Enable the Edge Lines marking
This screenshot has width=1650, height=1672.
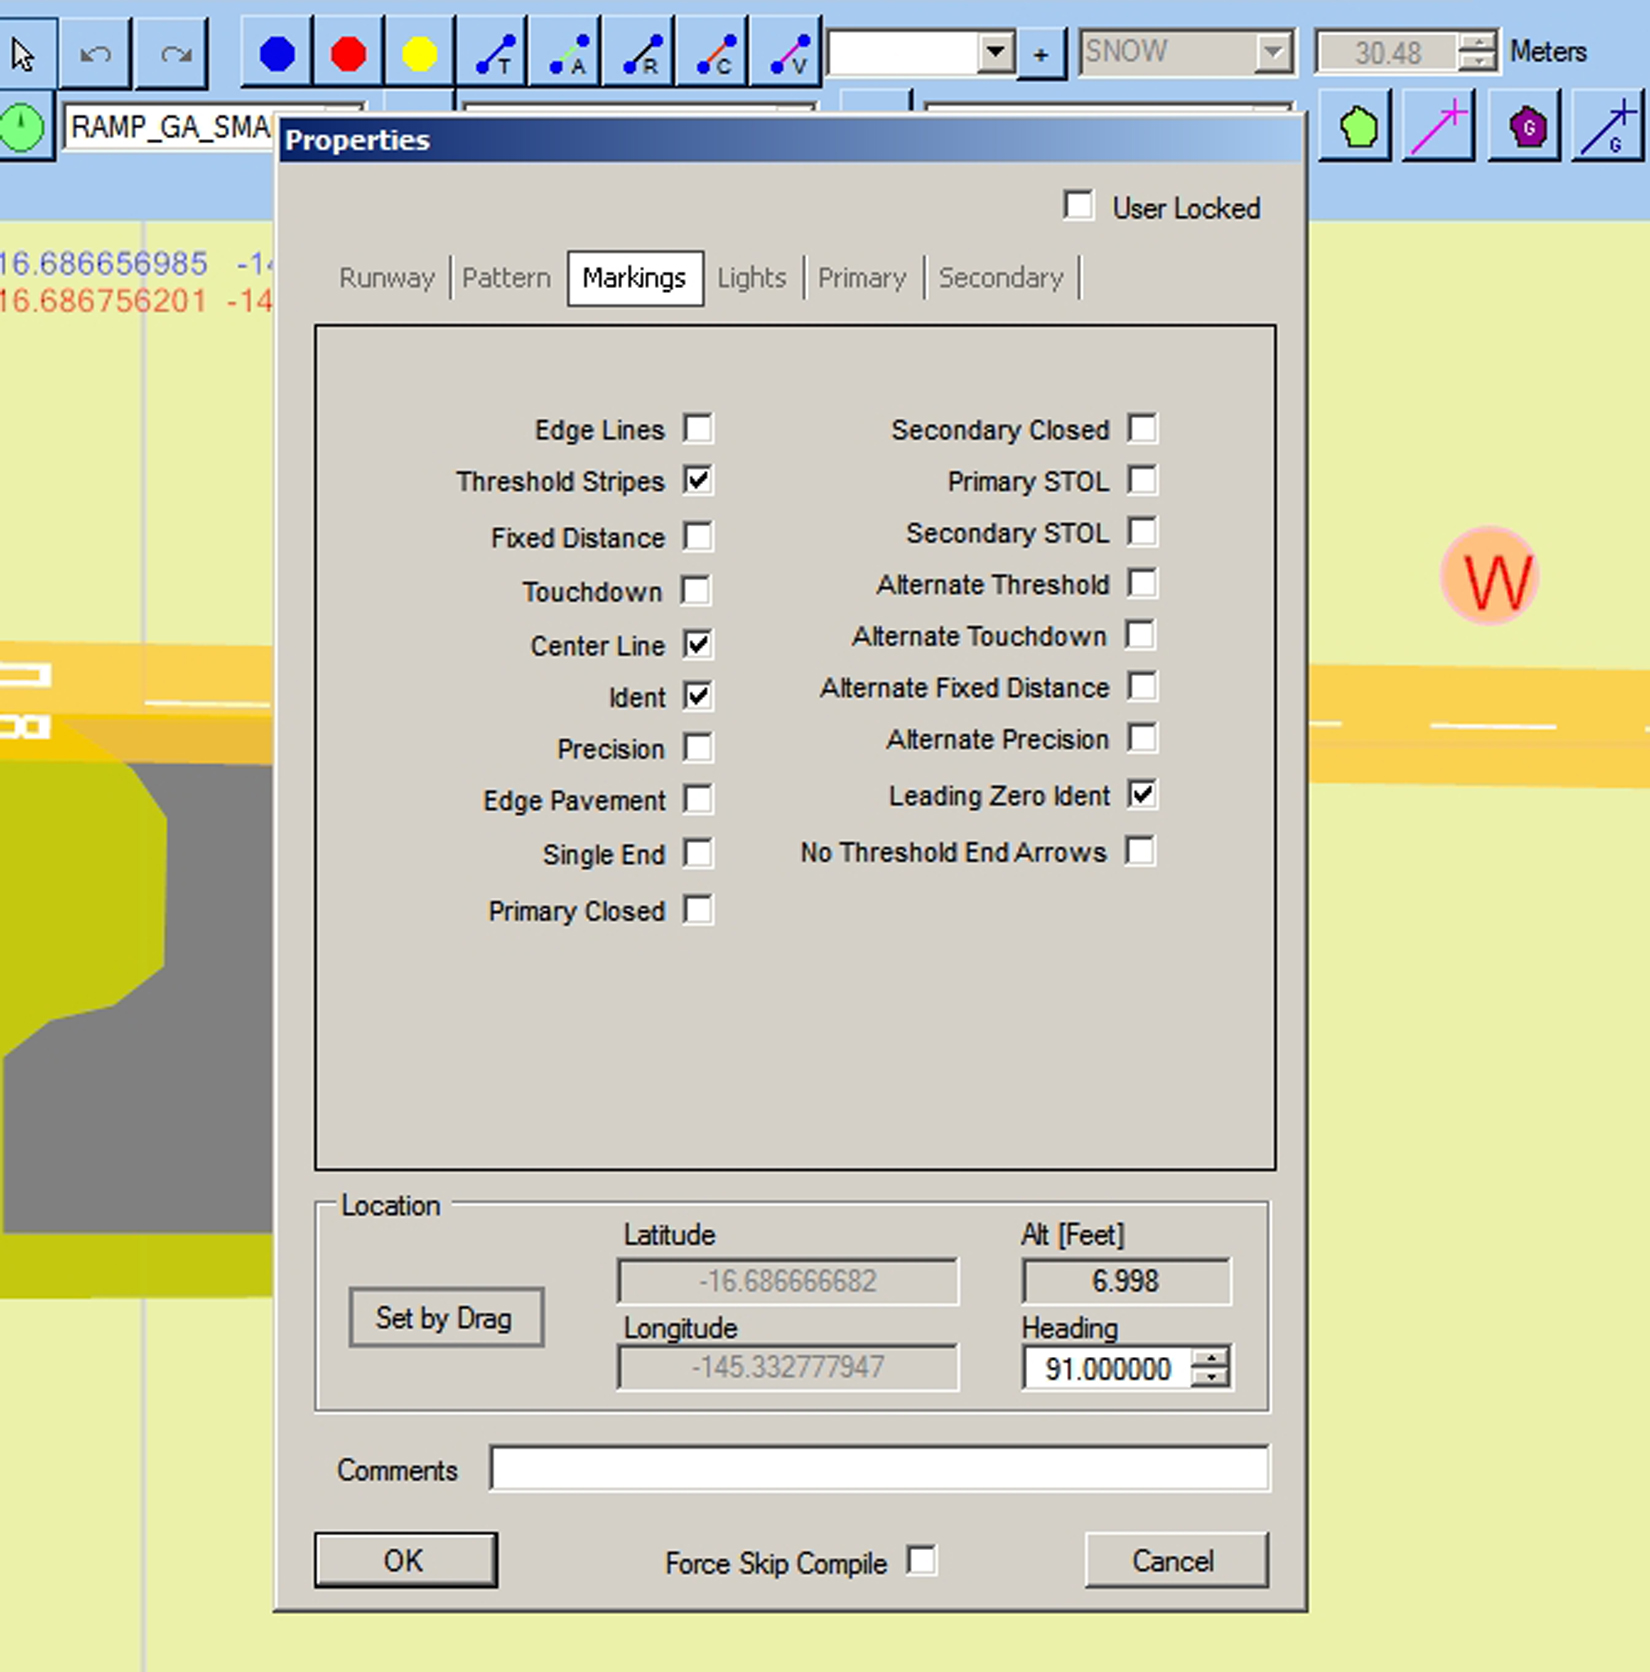(x=700, y=428)
